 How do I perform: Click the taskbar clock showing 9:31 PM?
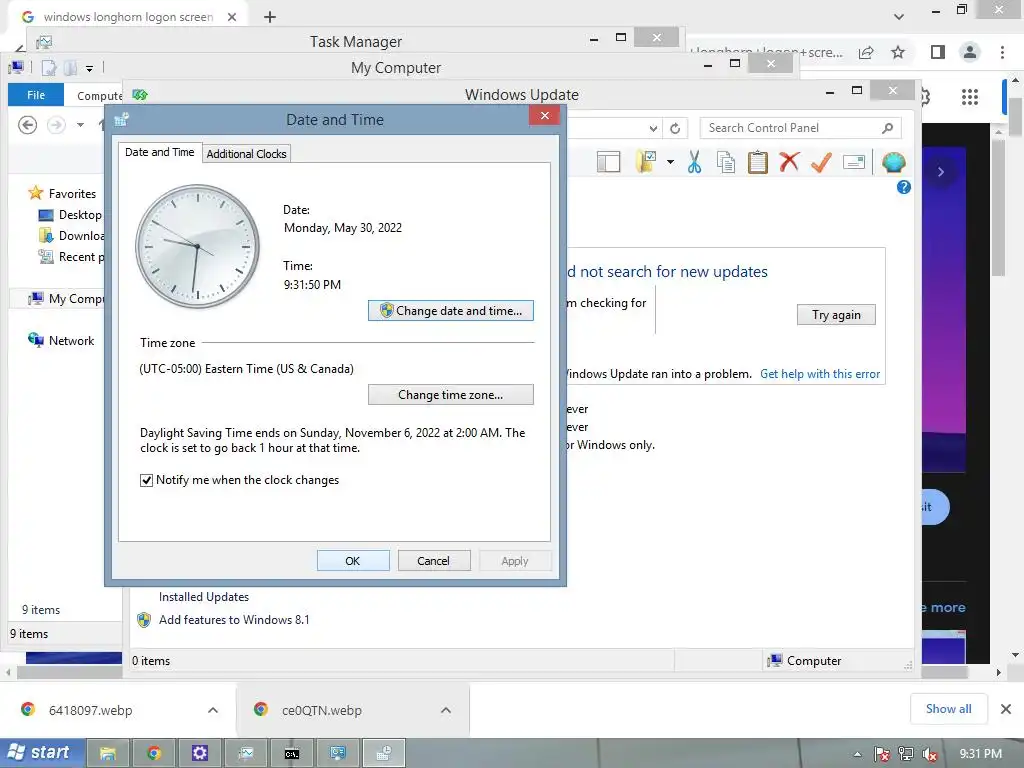point(980,754)
